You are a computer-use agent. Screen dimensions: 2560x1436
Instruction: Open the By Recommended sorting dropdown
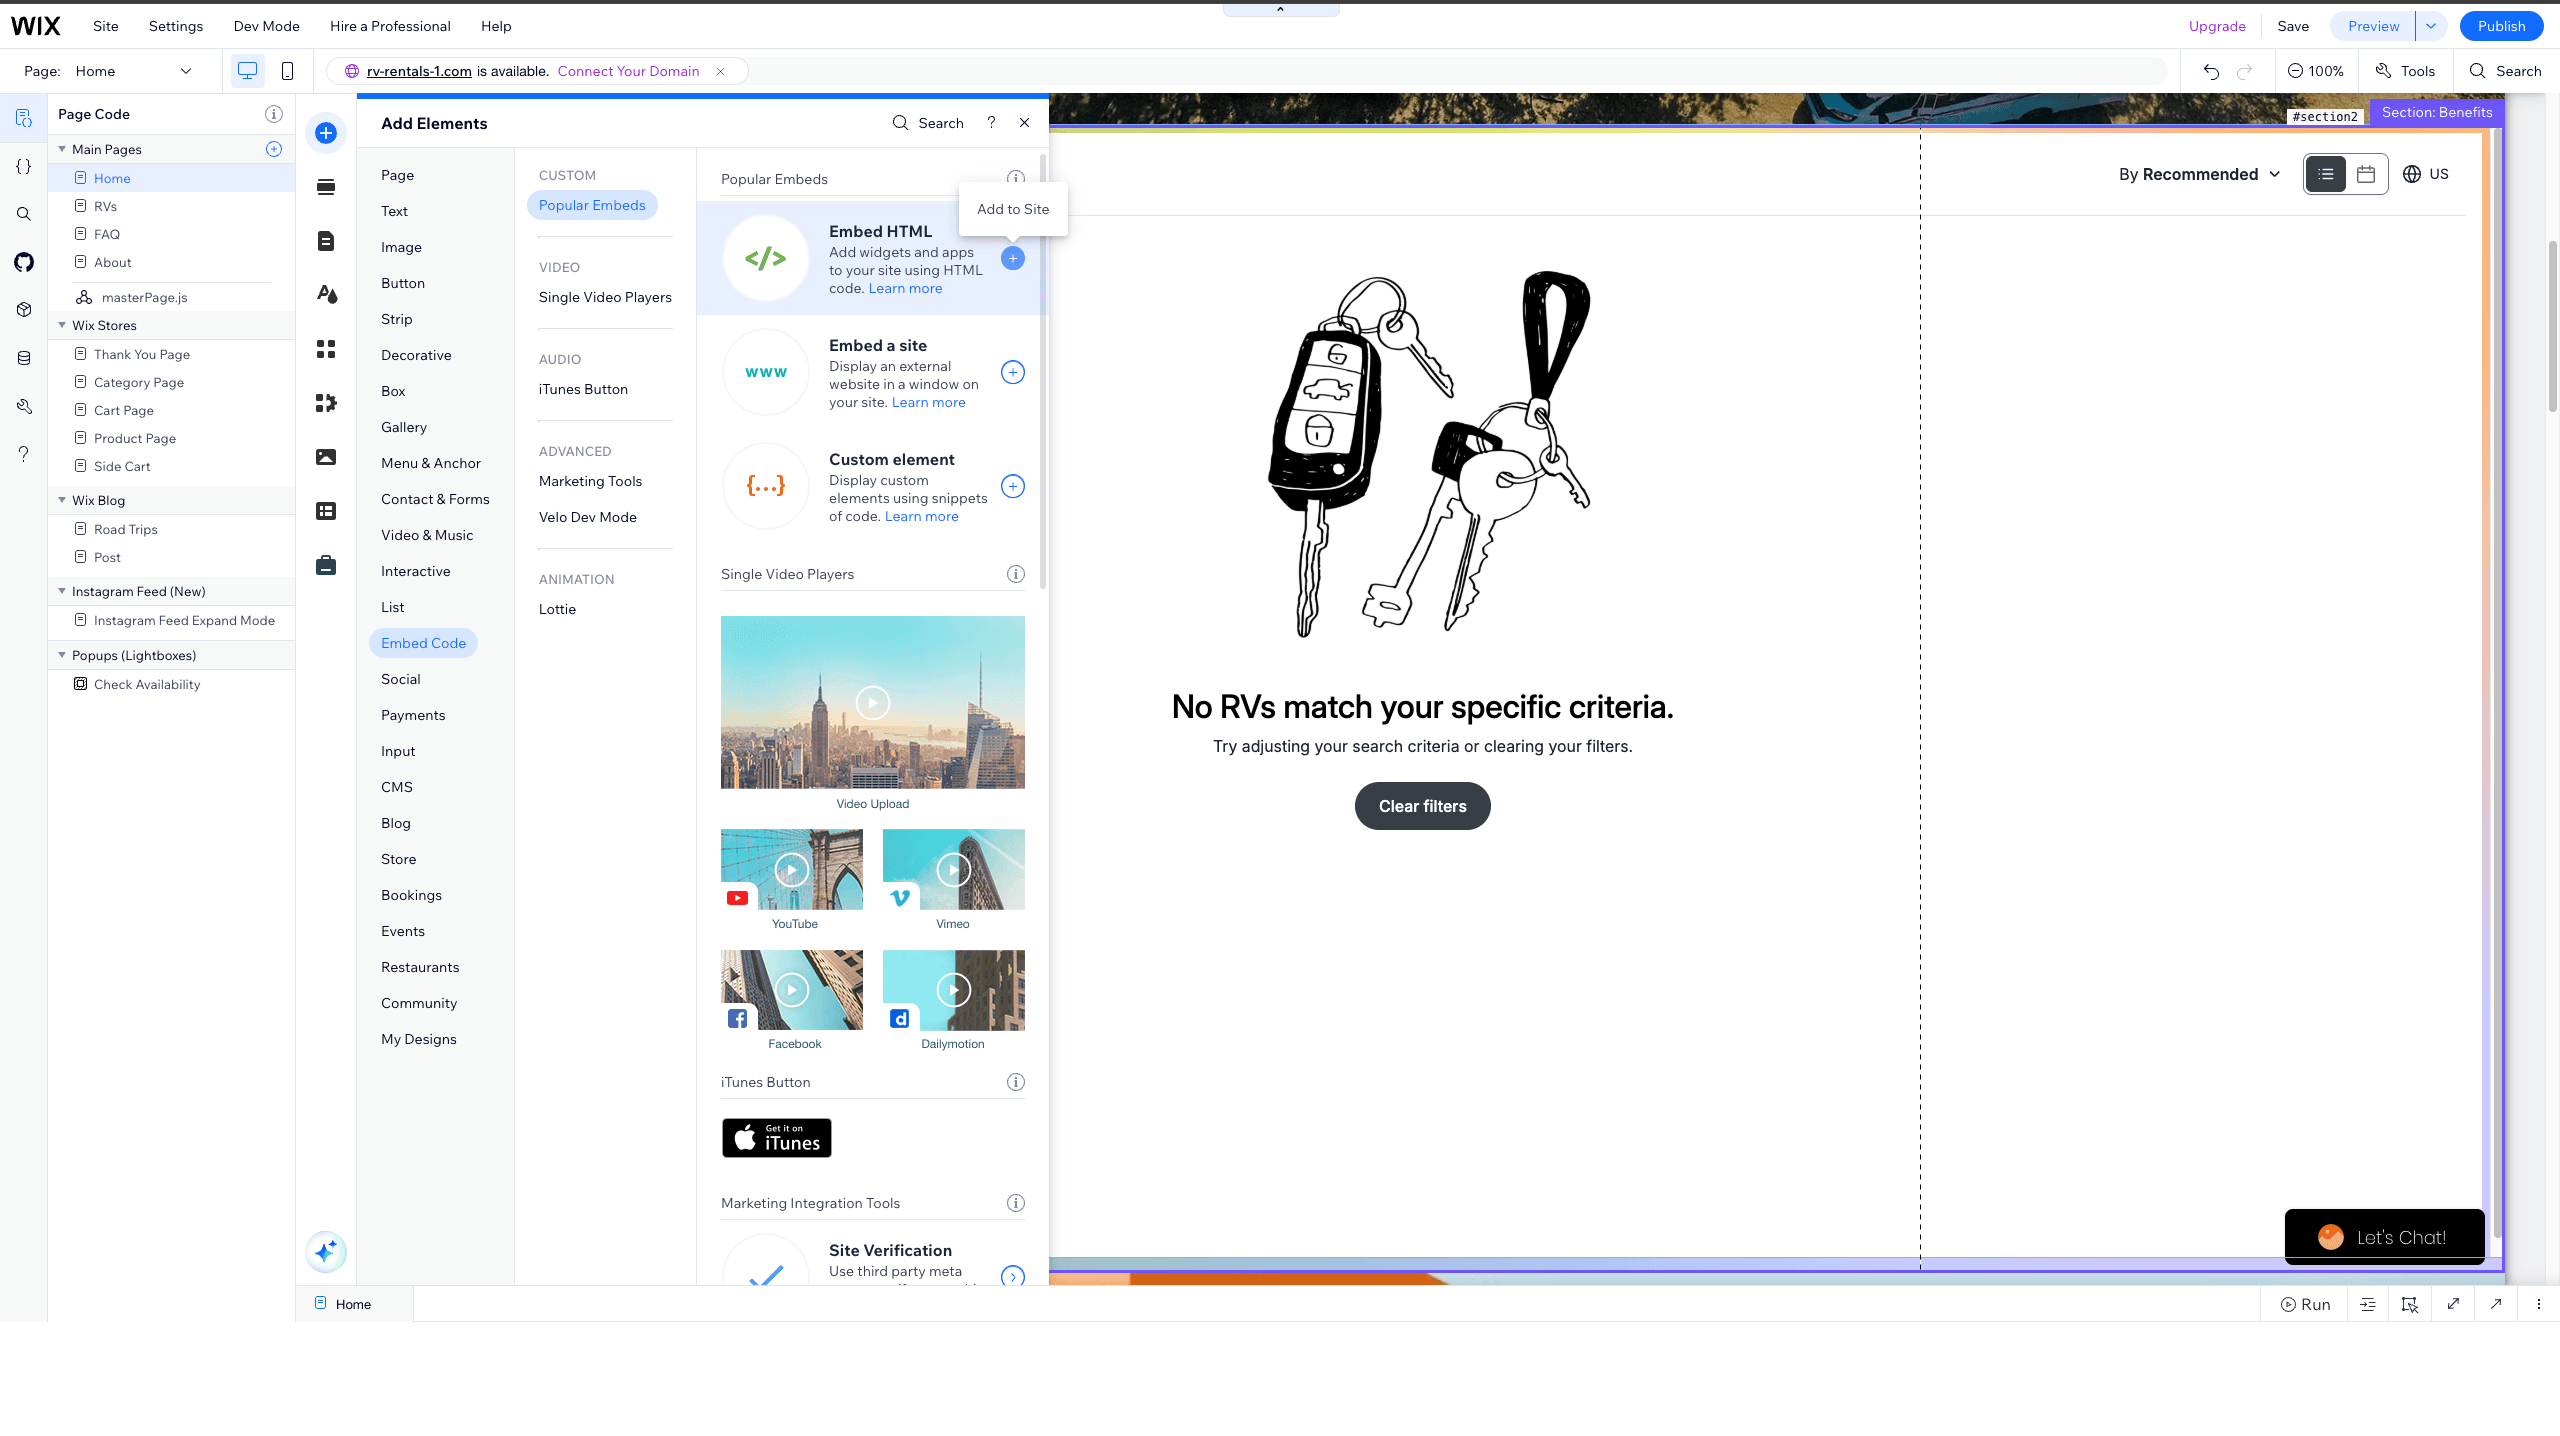point(2197,173)
